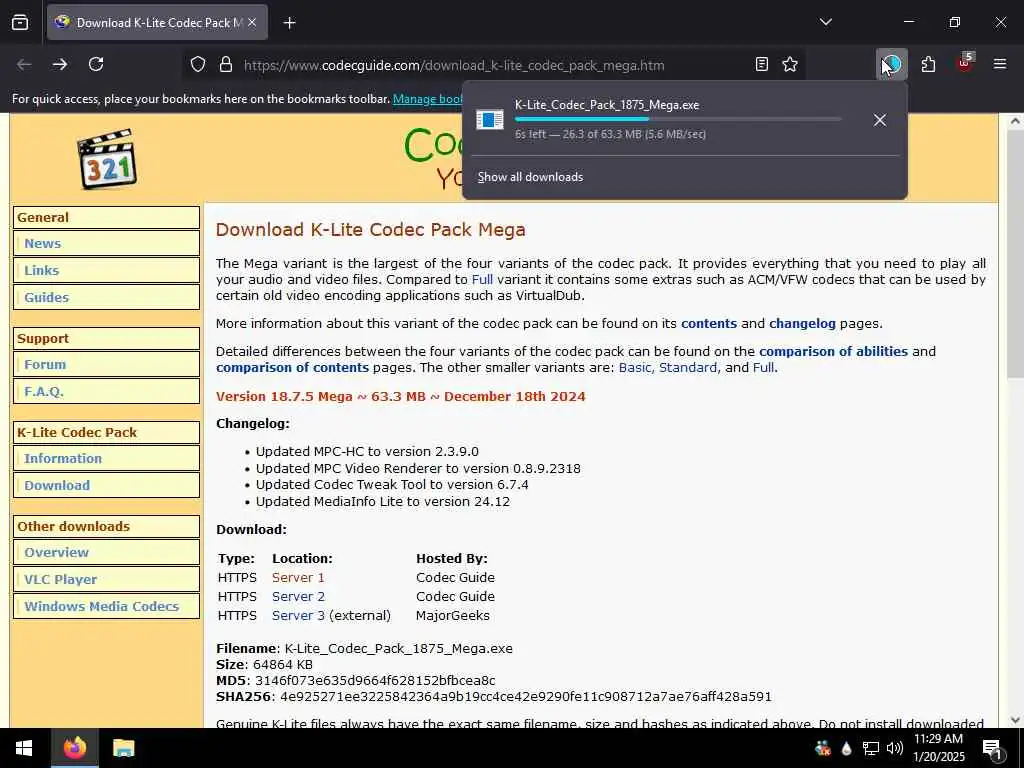The height and width of the screenshot is (768, 1024).
Task: Open the extensions puzzle icon
Action: [928, 64]
